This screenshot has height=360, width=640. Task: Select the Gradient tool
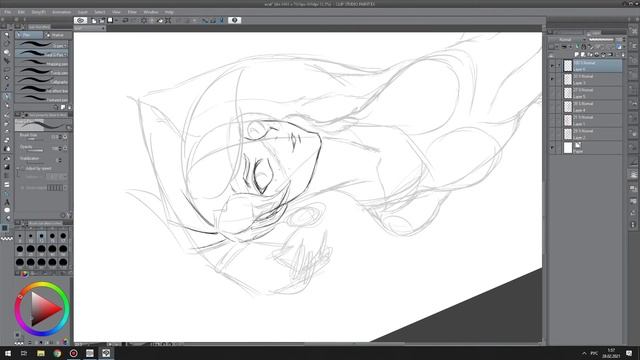(x=7, y=167)
